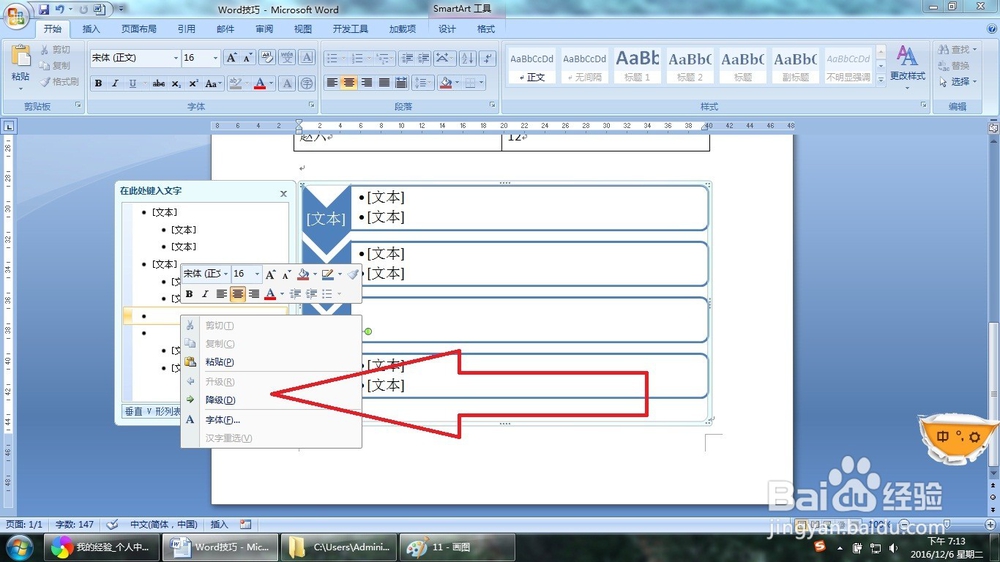The image size is (1000, 562).
Task: Open font color dropdown arrow in ribbon
Action: (271, 84)
